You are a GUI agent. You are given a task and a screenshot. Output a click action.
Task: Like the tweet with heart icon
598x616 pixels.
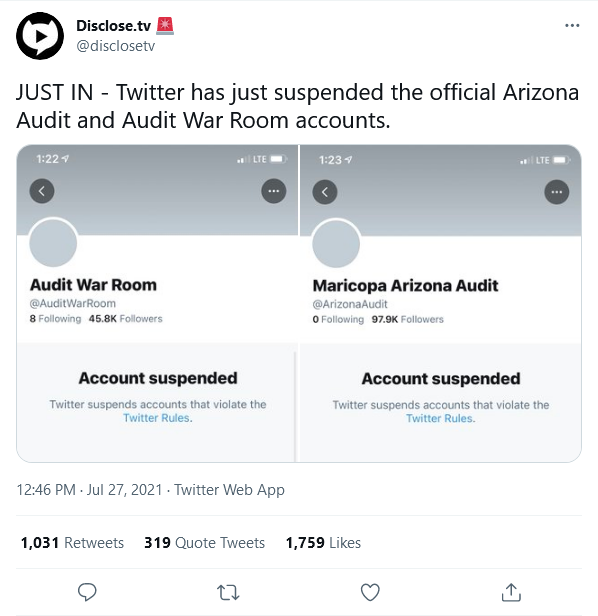[x=370, y=592]
